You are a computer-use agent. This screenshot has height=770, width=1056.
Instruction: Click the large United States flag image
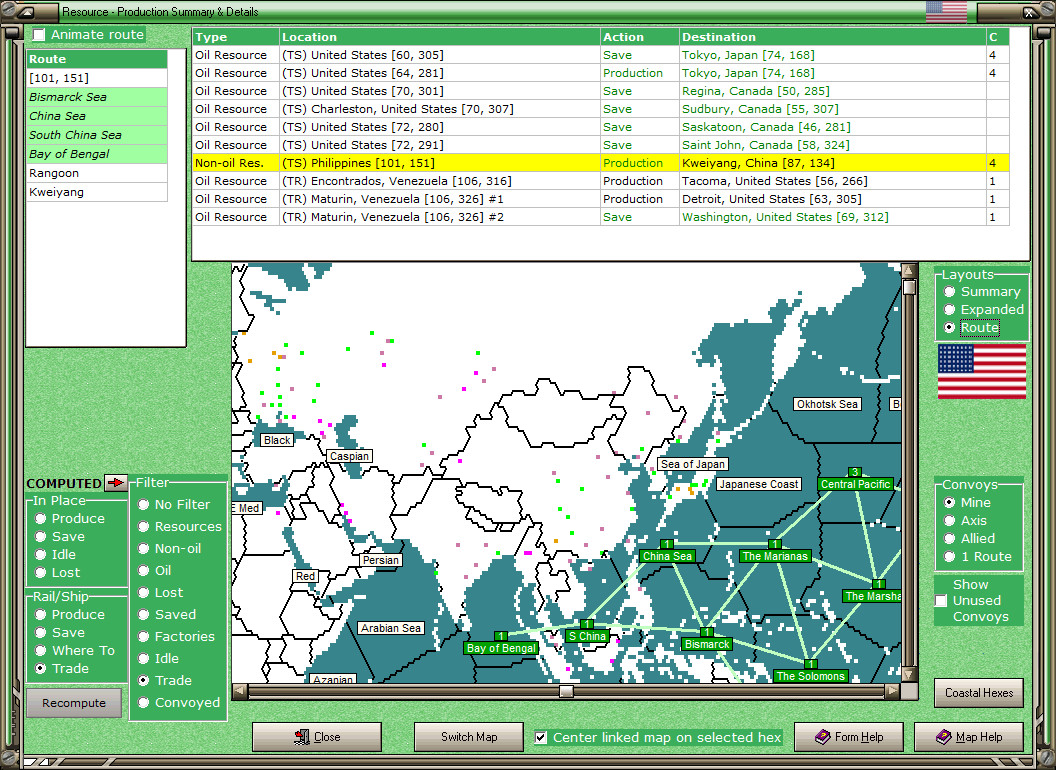click(x=981, y=372)
